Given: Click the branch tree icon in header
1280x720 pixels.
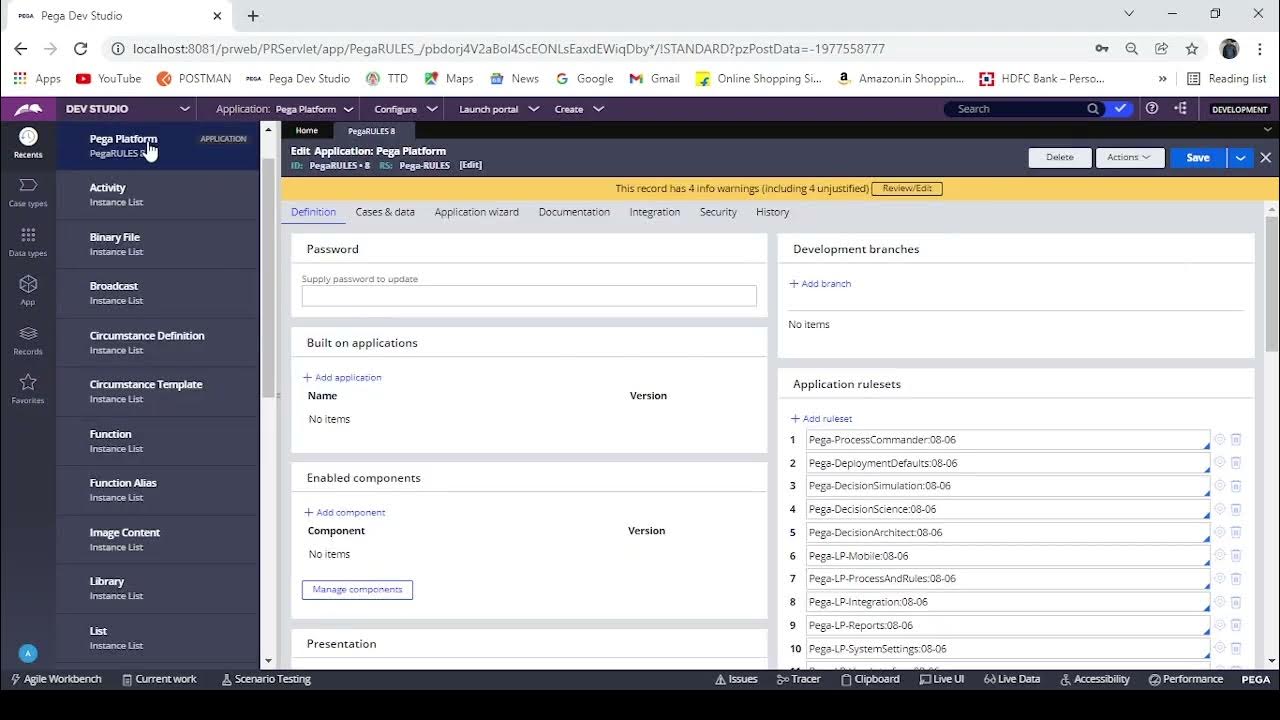Looking at the screenshot, I should point(1181,108).
